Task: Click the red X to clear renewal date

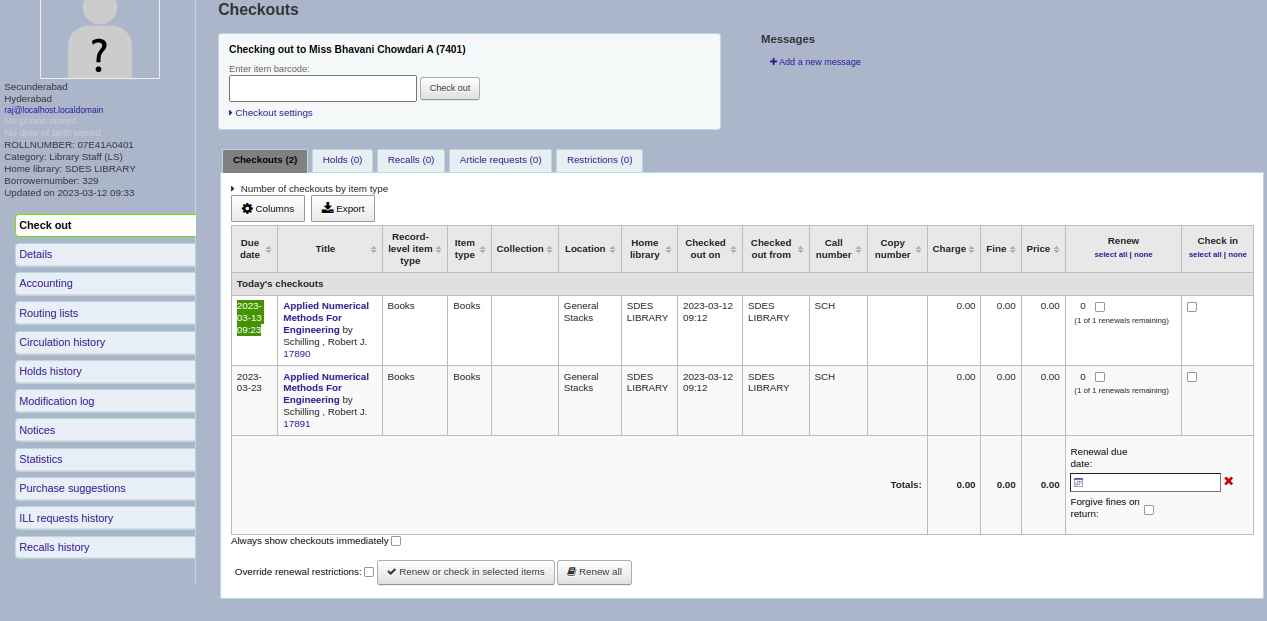Action: [1229, 481]
